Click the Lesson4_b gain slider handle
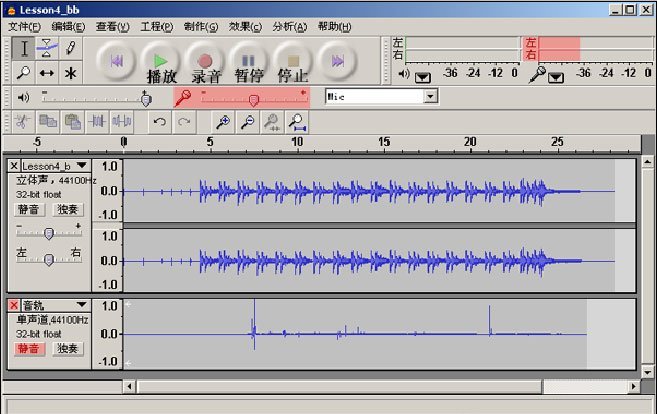Screen dimensions: 657x414 [49, 233]
